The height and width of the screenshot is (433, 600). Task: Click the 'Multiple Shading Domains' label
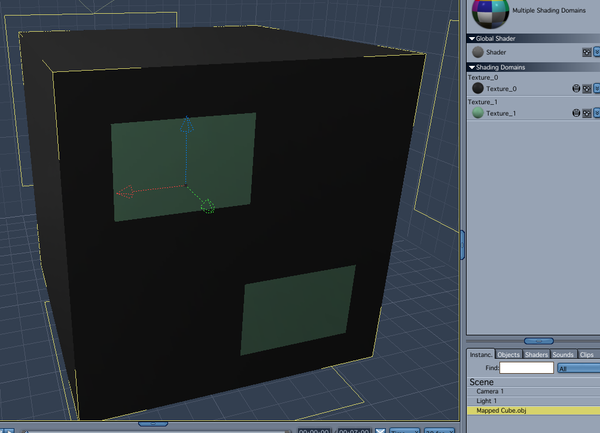pos(549,11)
